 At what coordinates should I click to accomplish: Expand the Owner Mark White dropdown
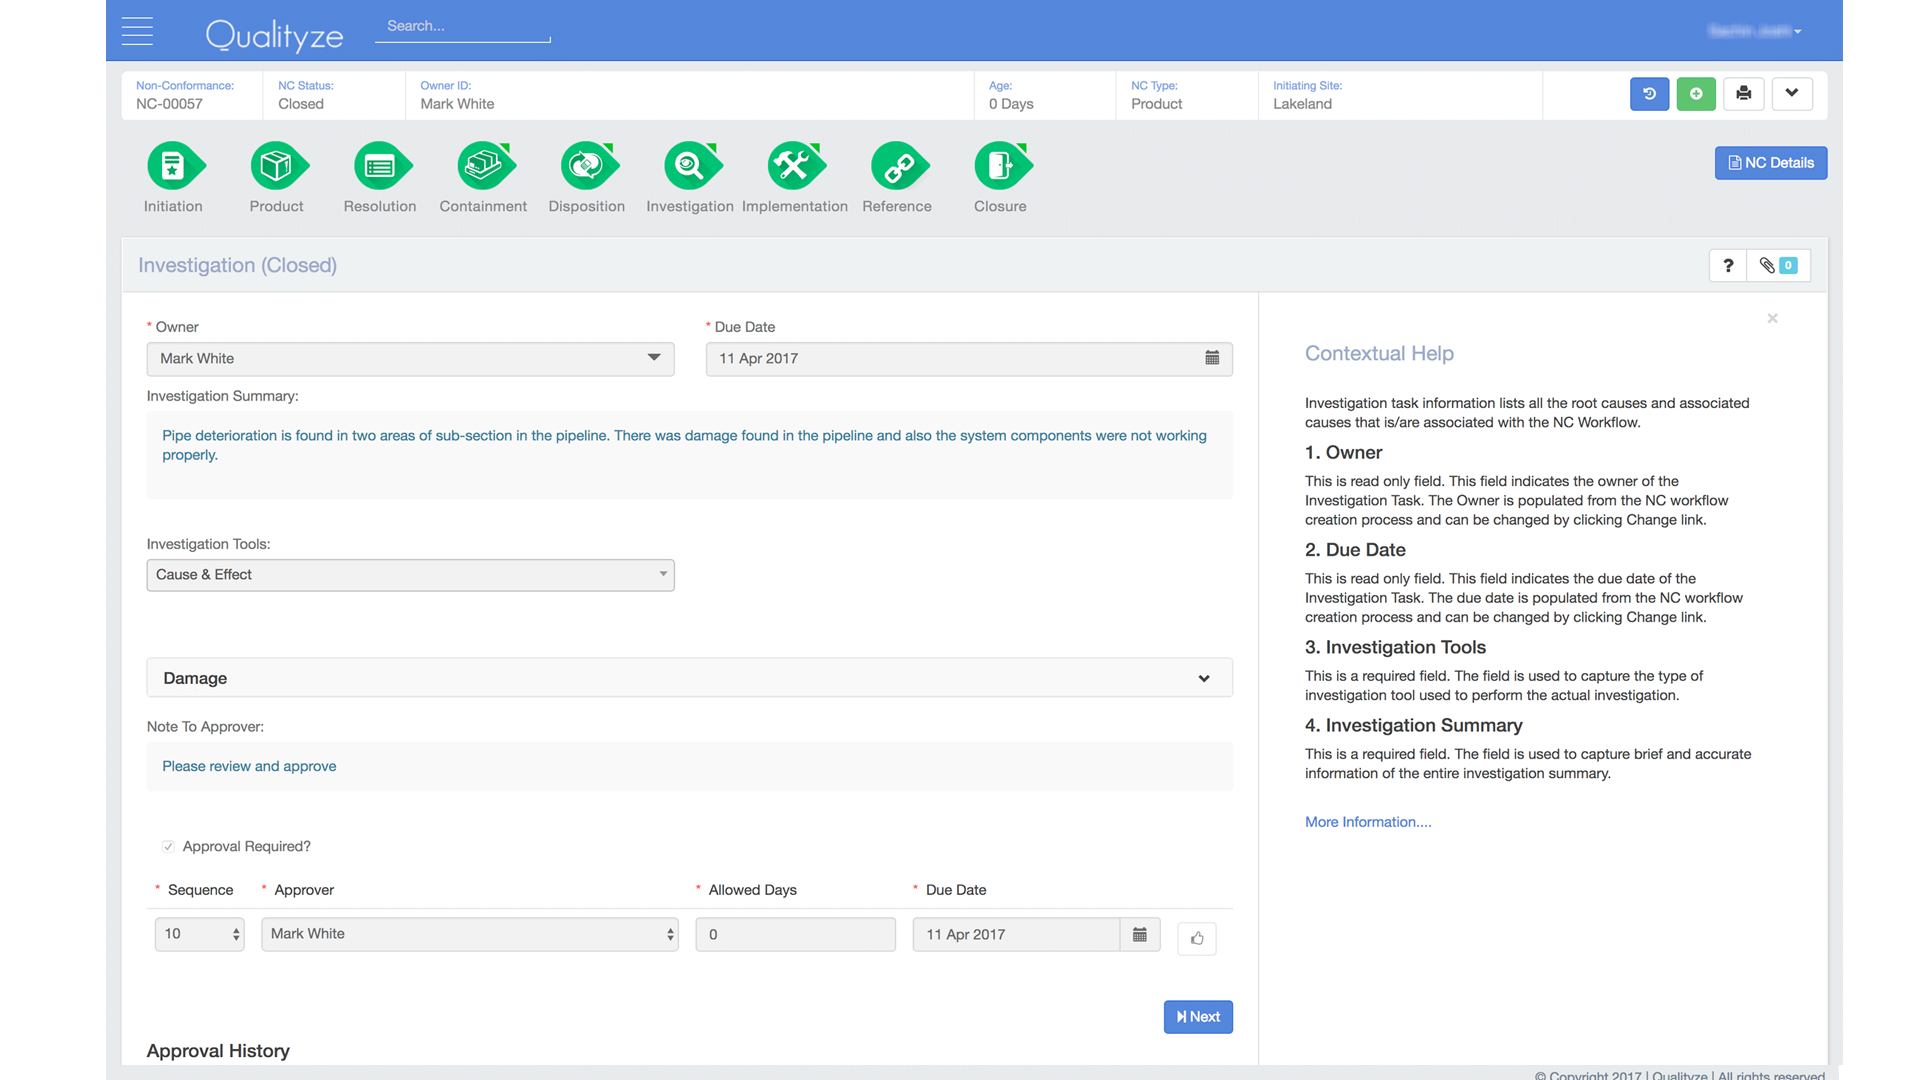point(410,359)
